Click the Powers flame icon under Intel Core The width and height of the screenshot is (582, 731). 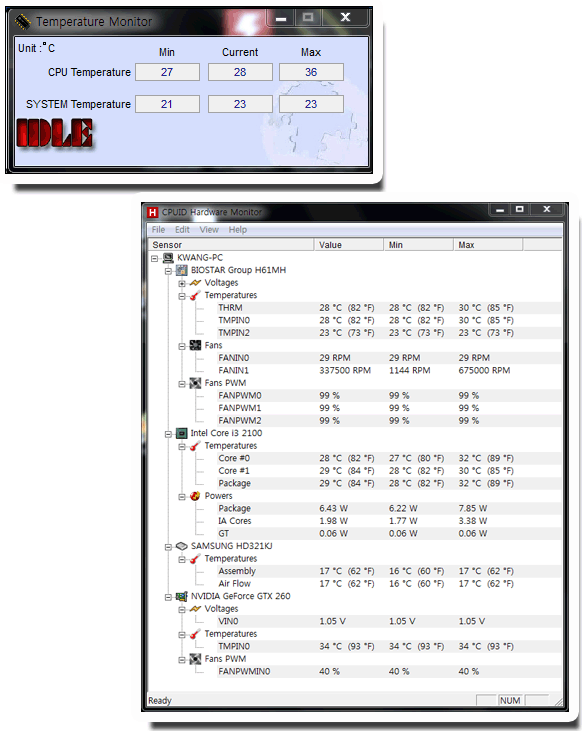coord(195,496)
